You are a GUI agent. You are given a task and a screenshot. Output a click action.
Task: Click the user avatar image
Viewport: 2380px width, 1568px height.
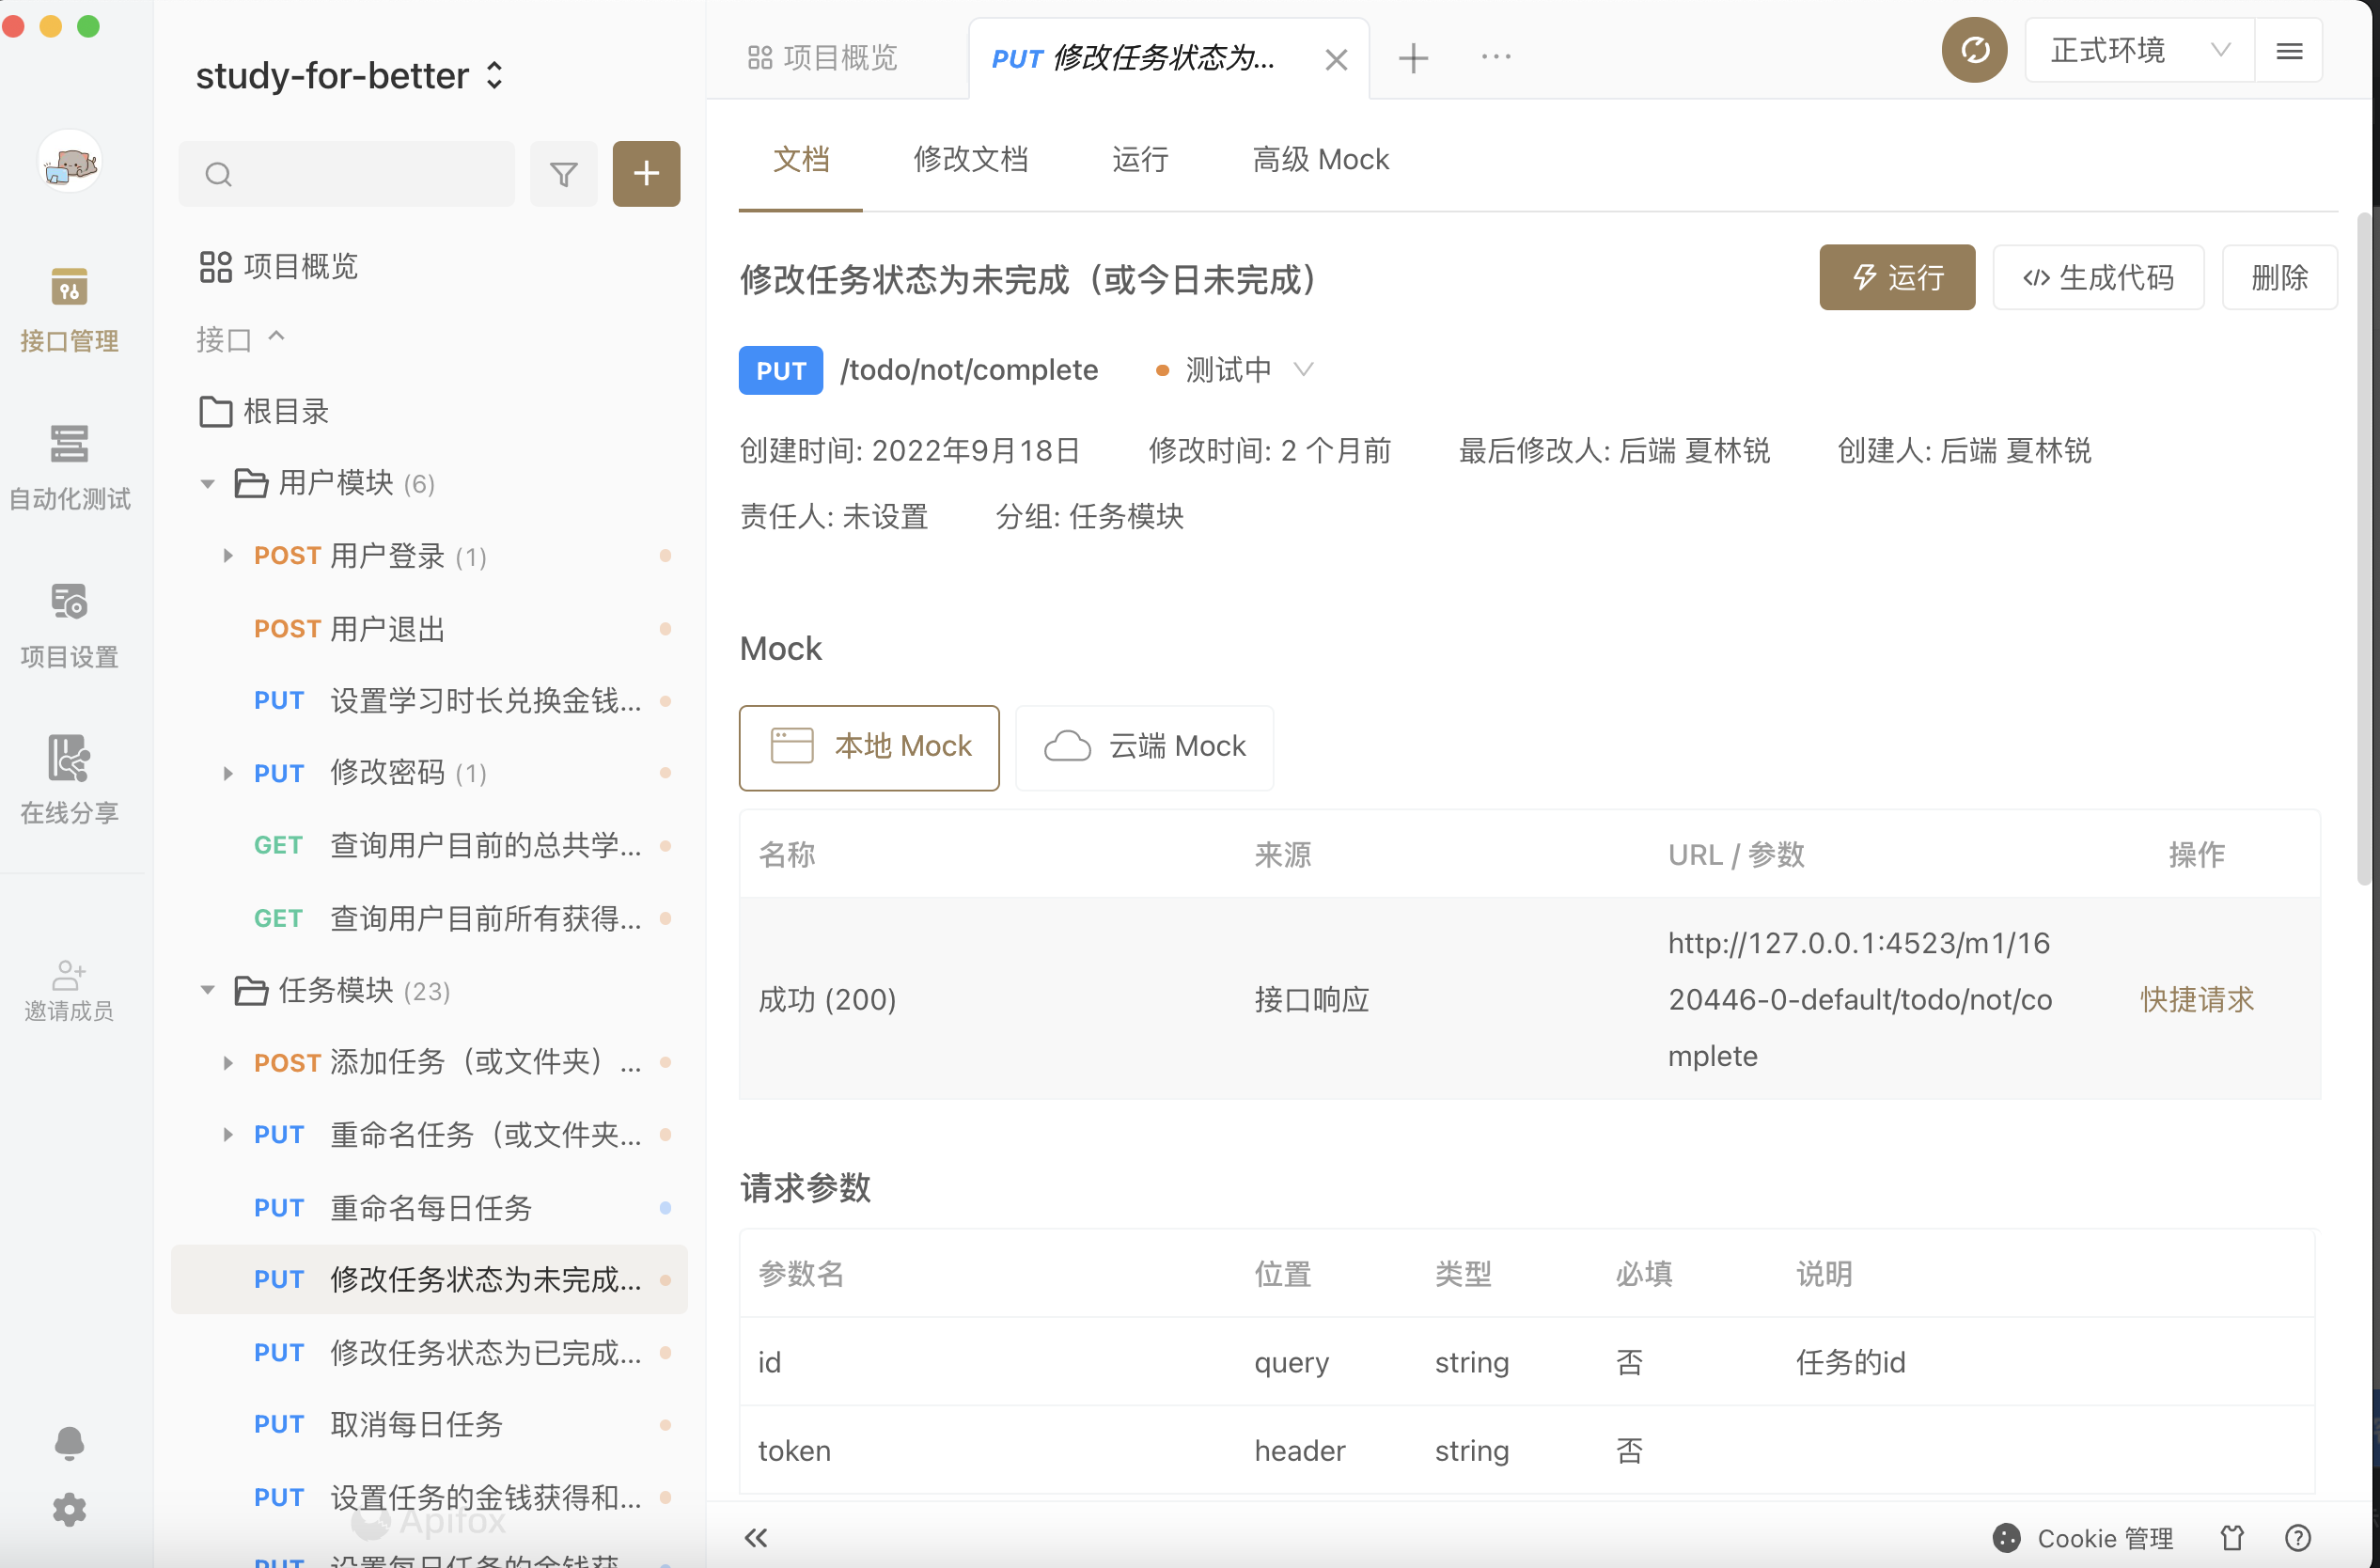(69, 161)
